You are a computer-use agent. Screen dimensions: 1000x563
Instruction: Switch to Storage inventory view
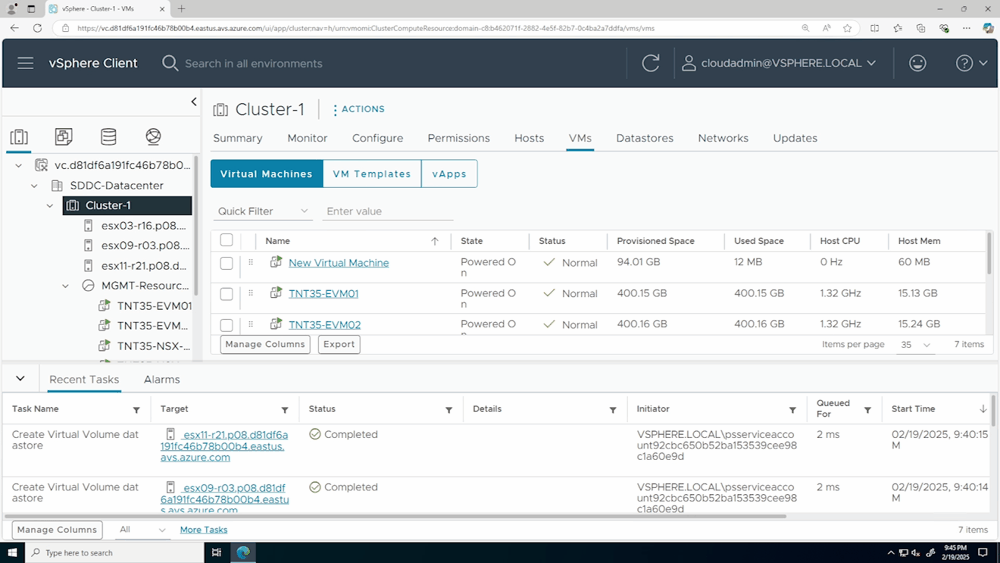point(108,136)
